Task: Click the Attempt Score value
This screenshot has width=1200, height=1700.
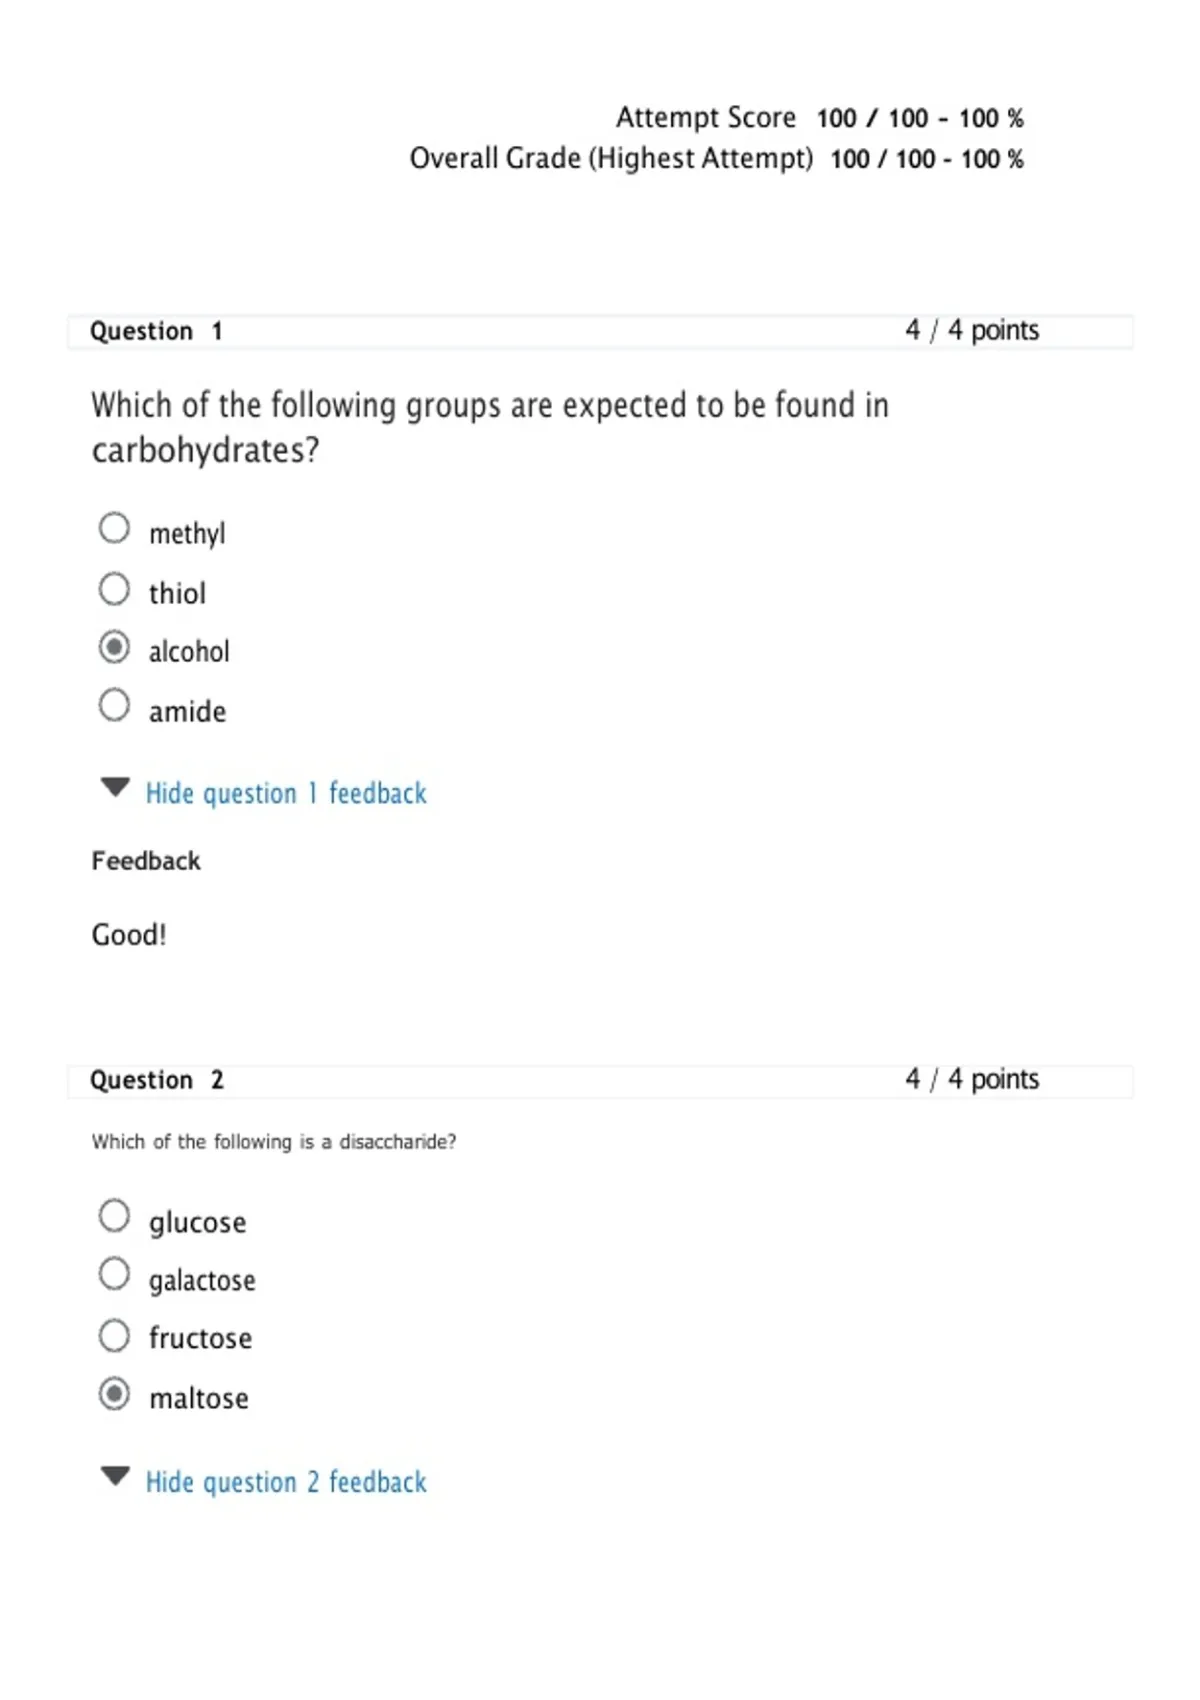Action: [x=920, y=119]
